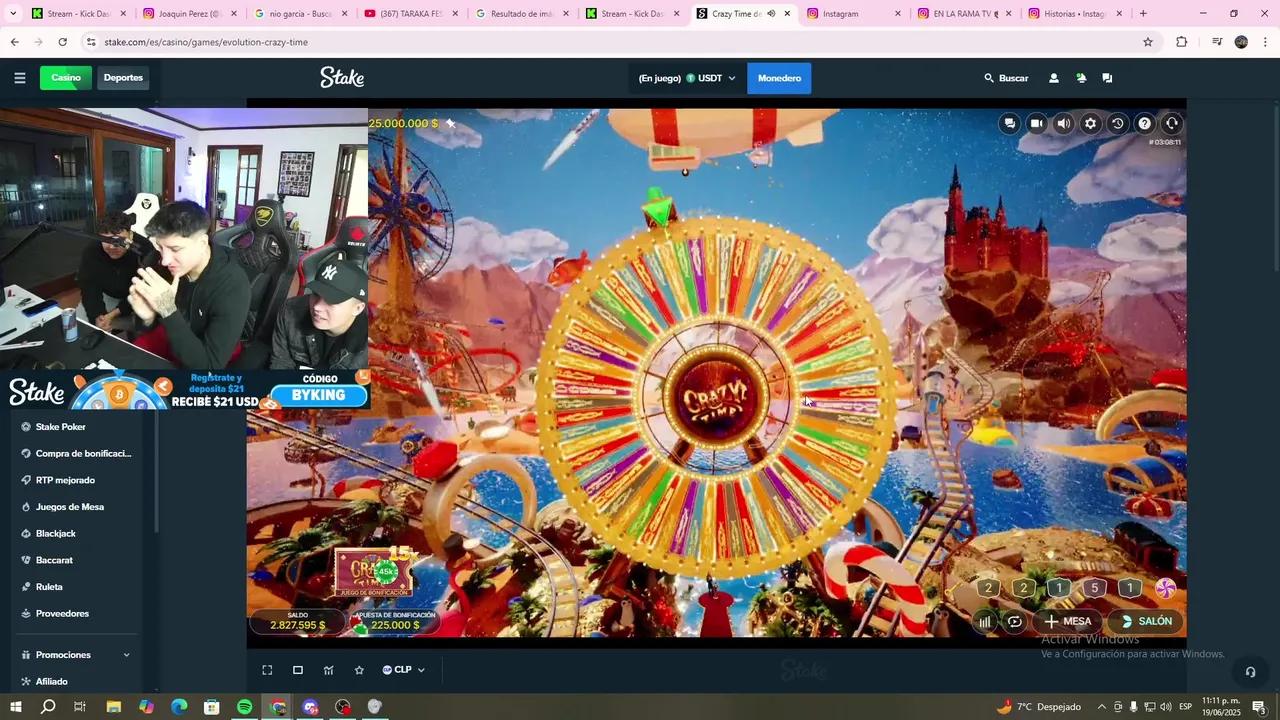The image size is (1280, 720).
Task: Expand the Promociones section
Action: [78, 655]
